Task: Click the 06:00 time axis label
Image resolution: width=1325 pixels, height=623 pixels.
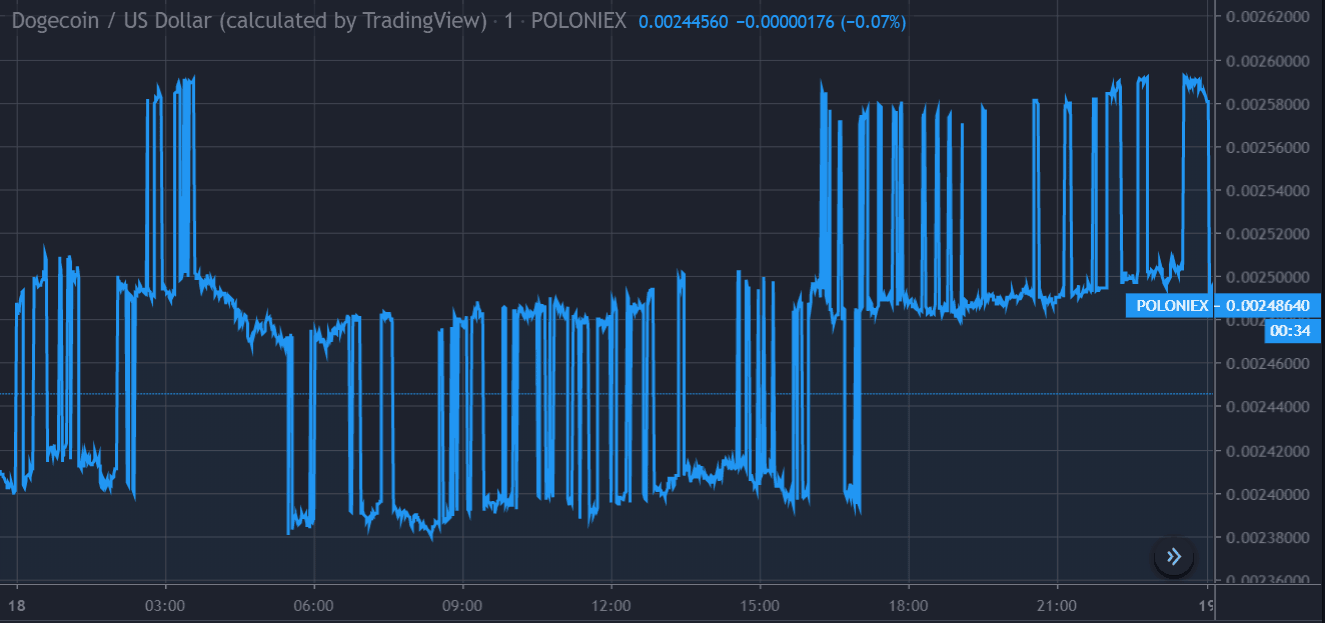Action: pyautogui.click(x=314, y=606)
